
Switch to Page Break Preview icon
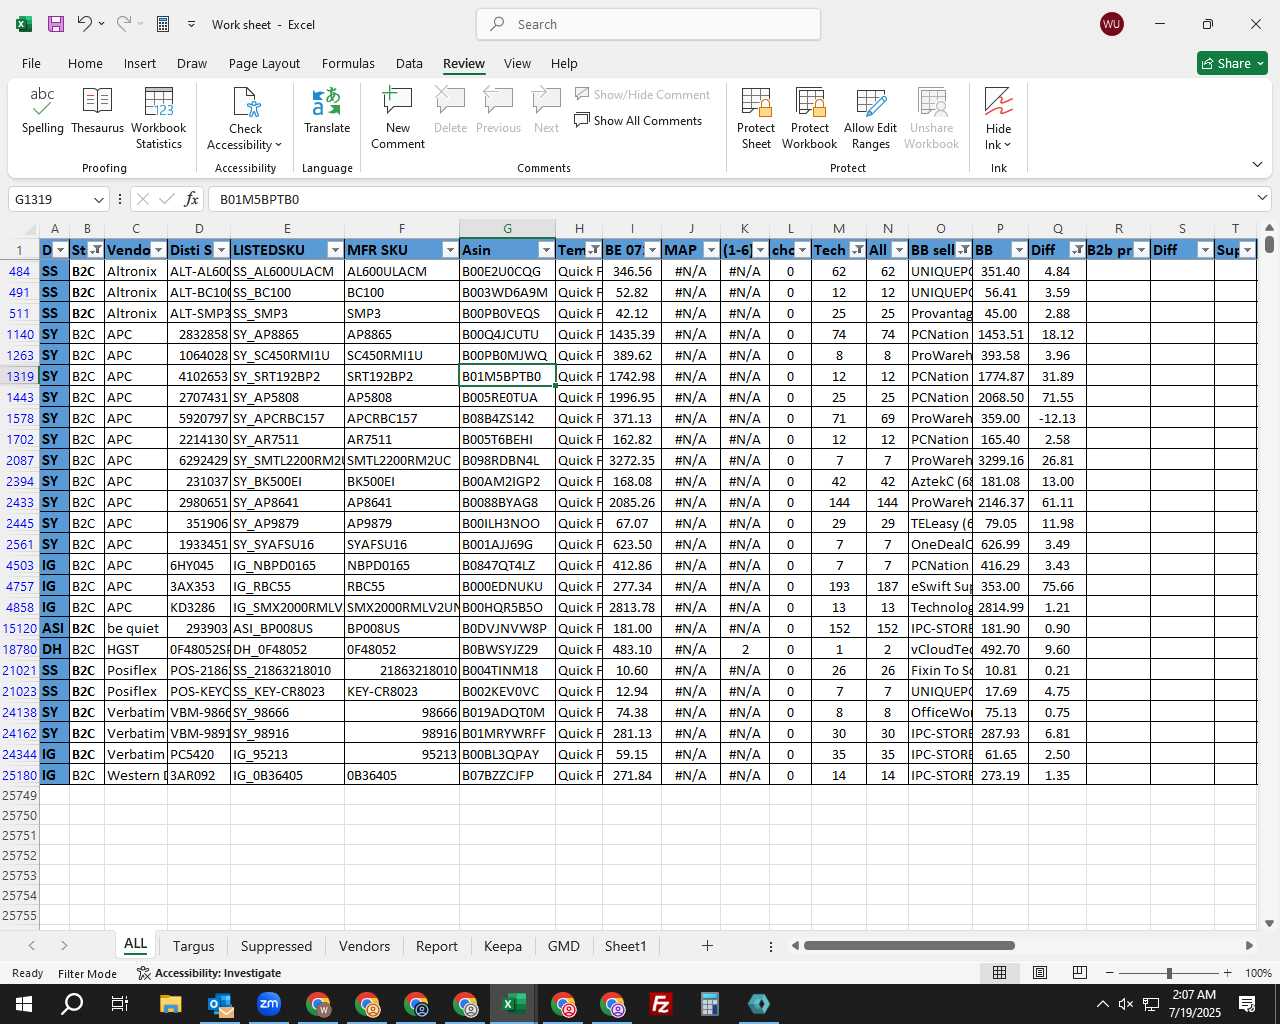click(1079, 973)
